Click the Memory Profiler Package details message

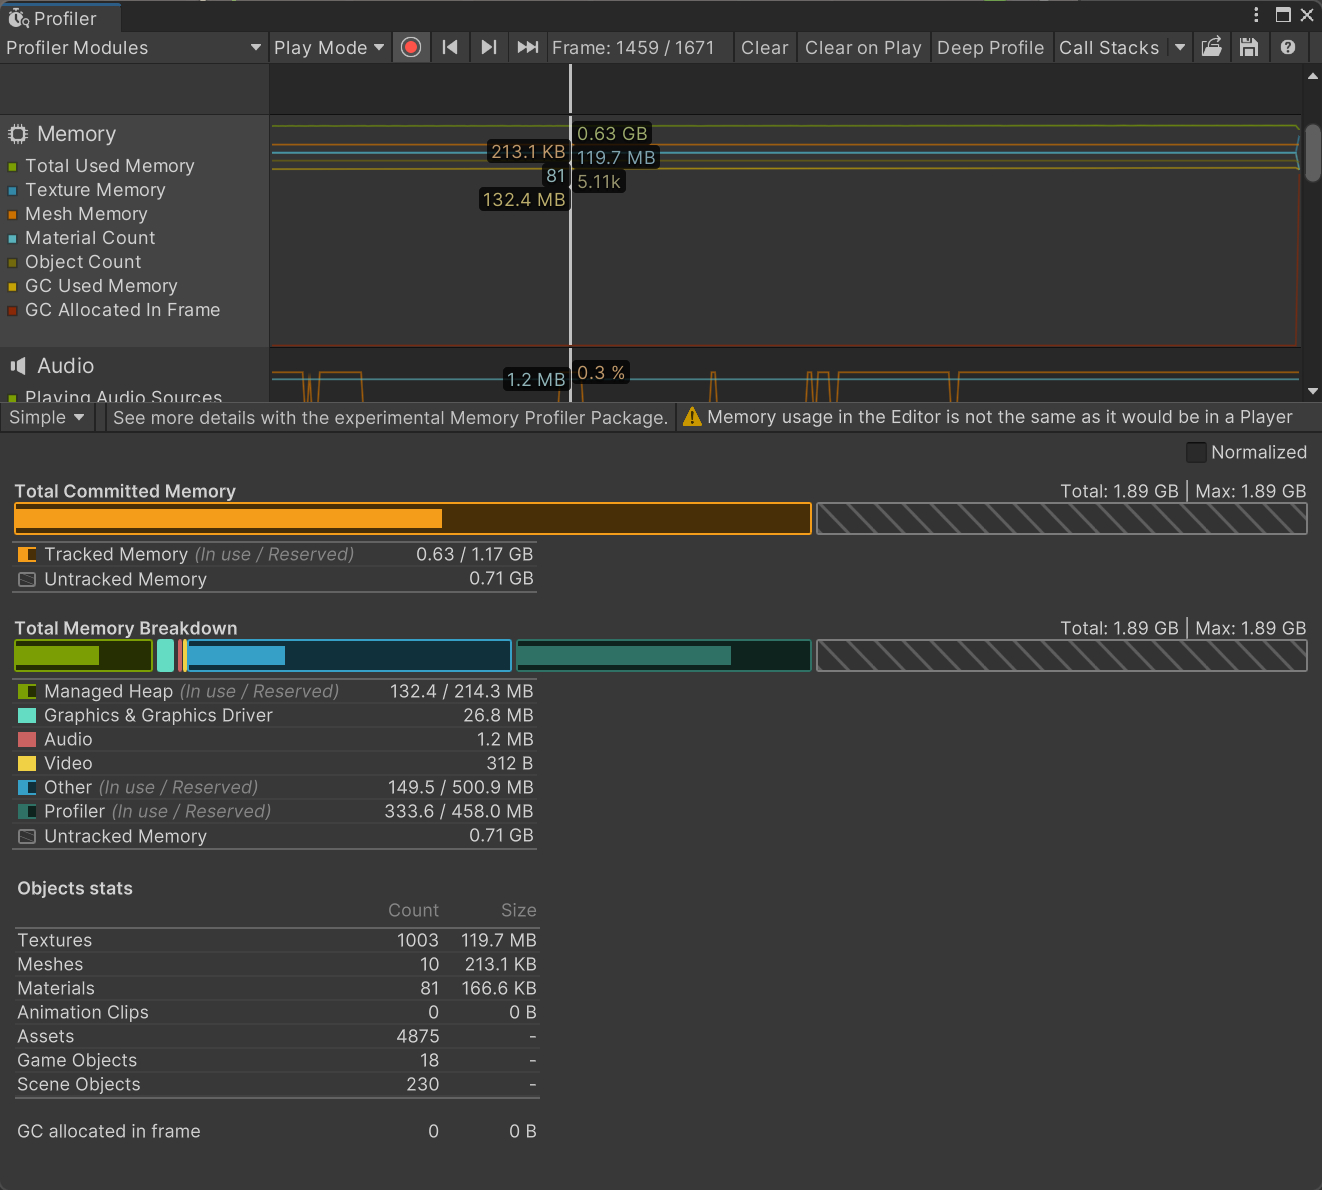pyautogui.click(x=390, y=417)
